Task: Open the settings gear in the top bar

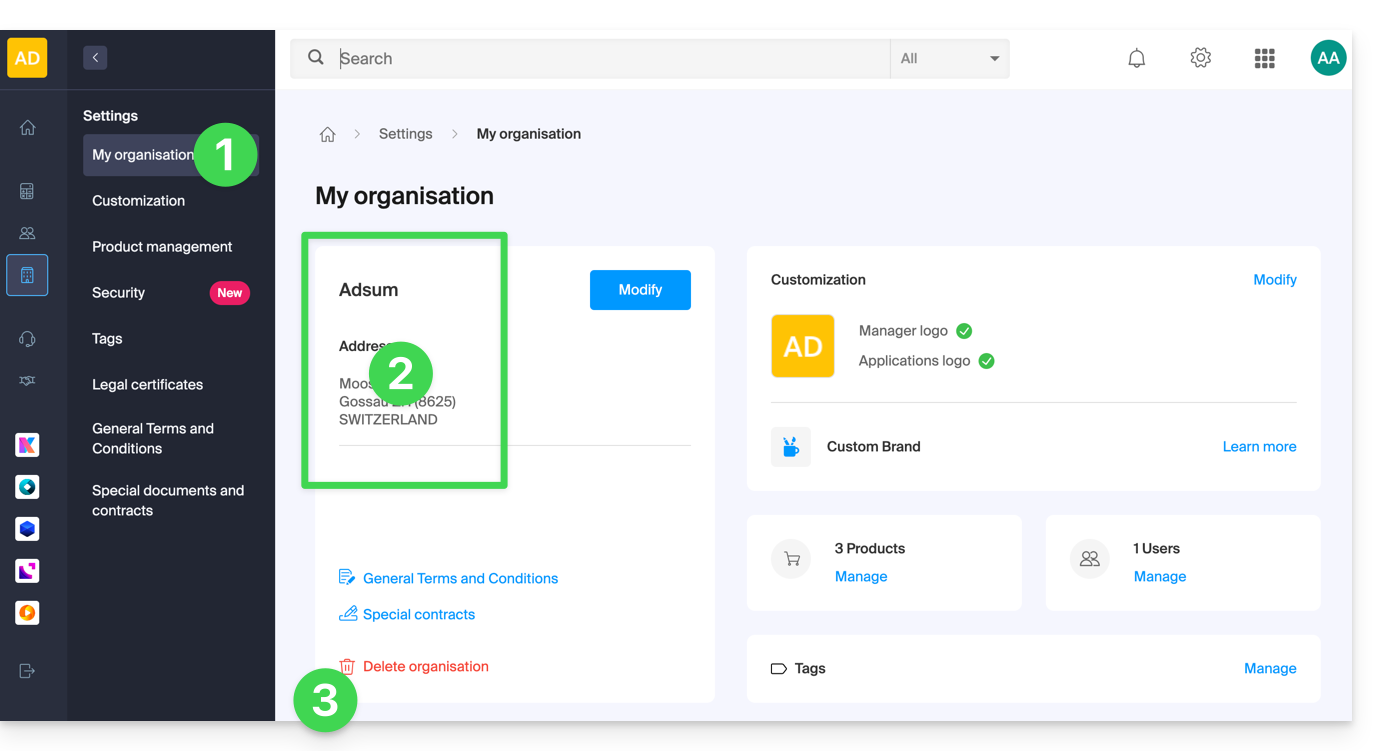Action: pos(1200,58)
